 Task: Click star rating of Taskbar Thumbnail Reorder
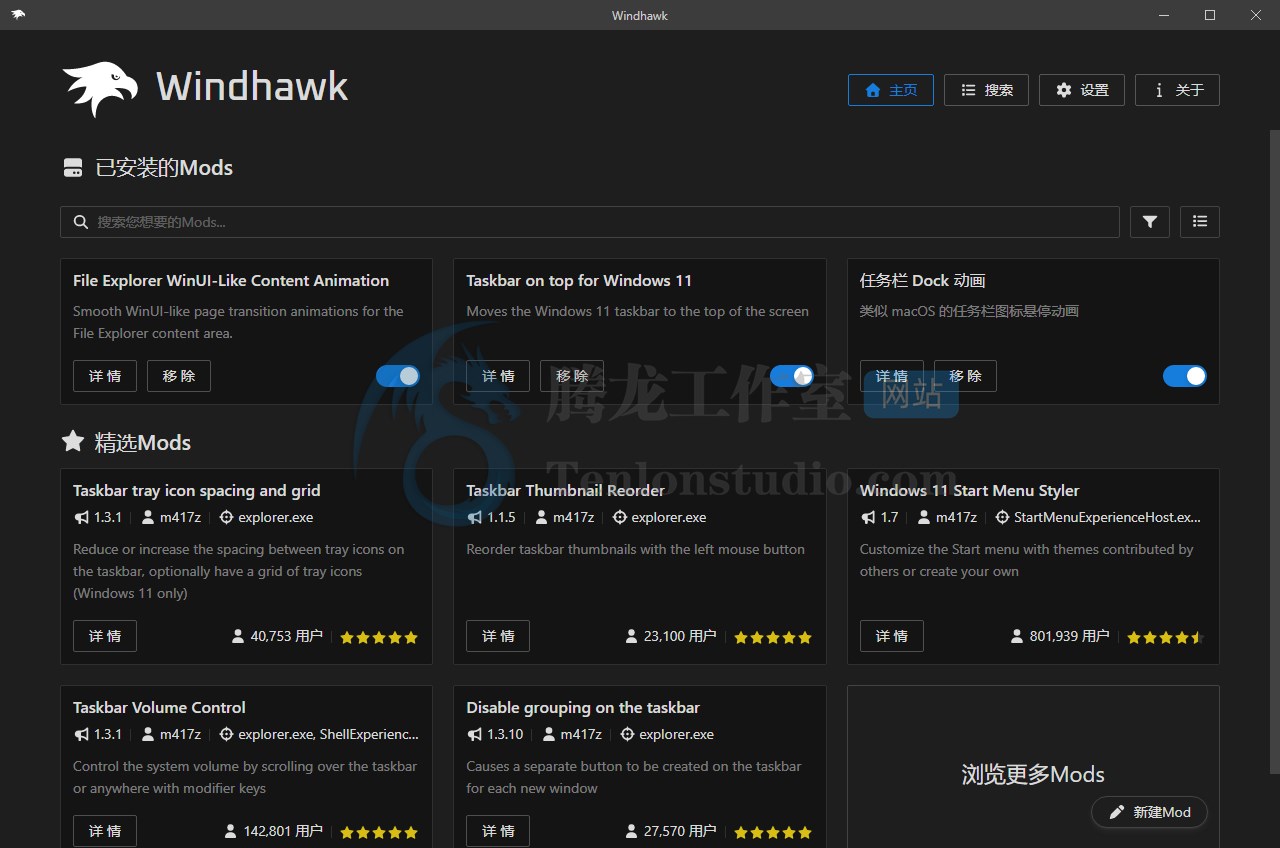point(773,637)
